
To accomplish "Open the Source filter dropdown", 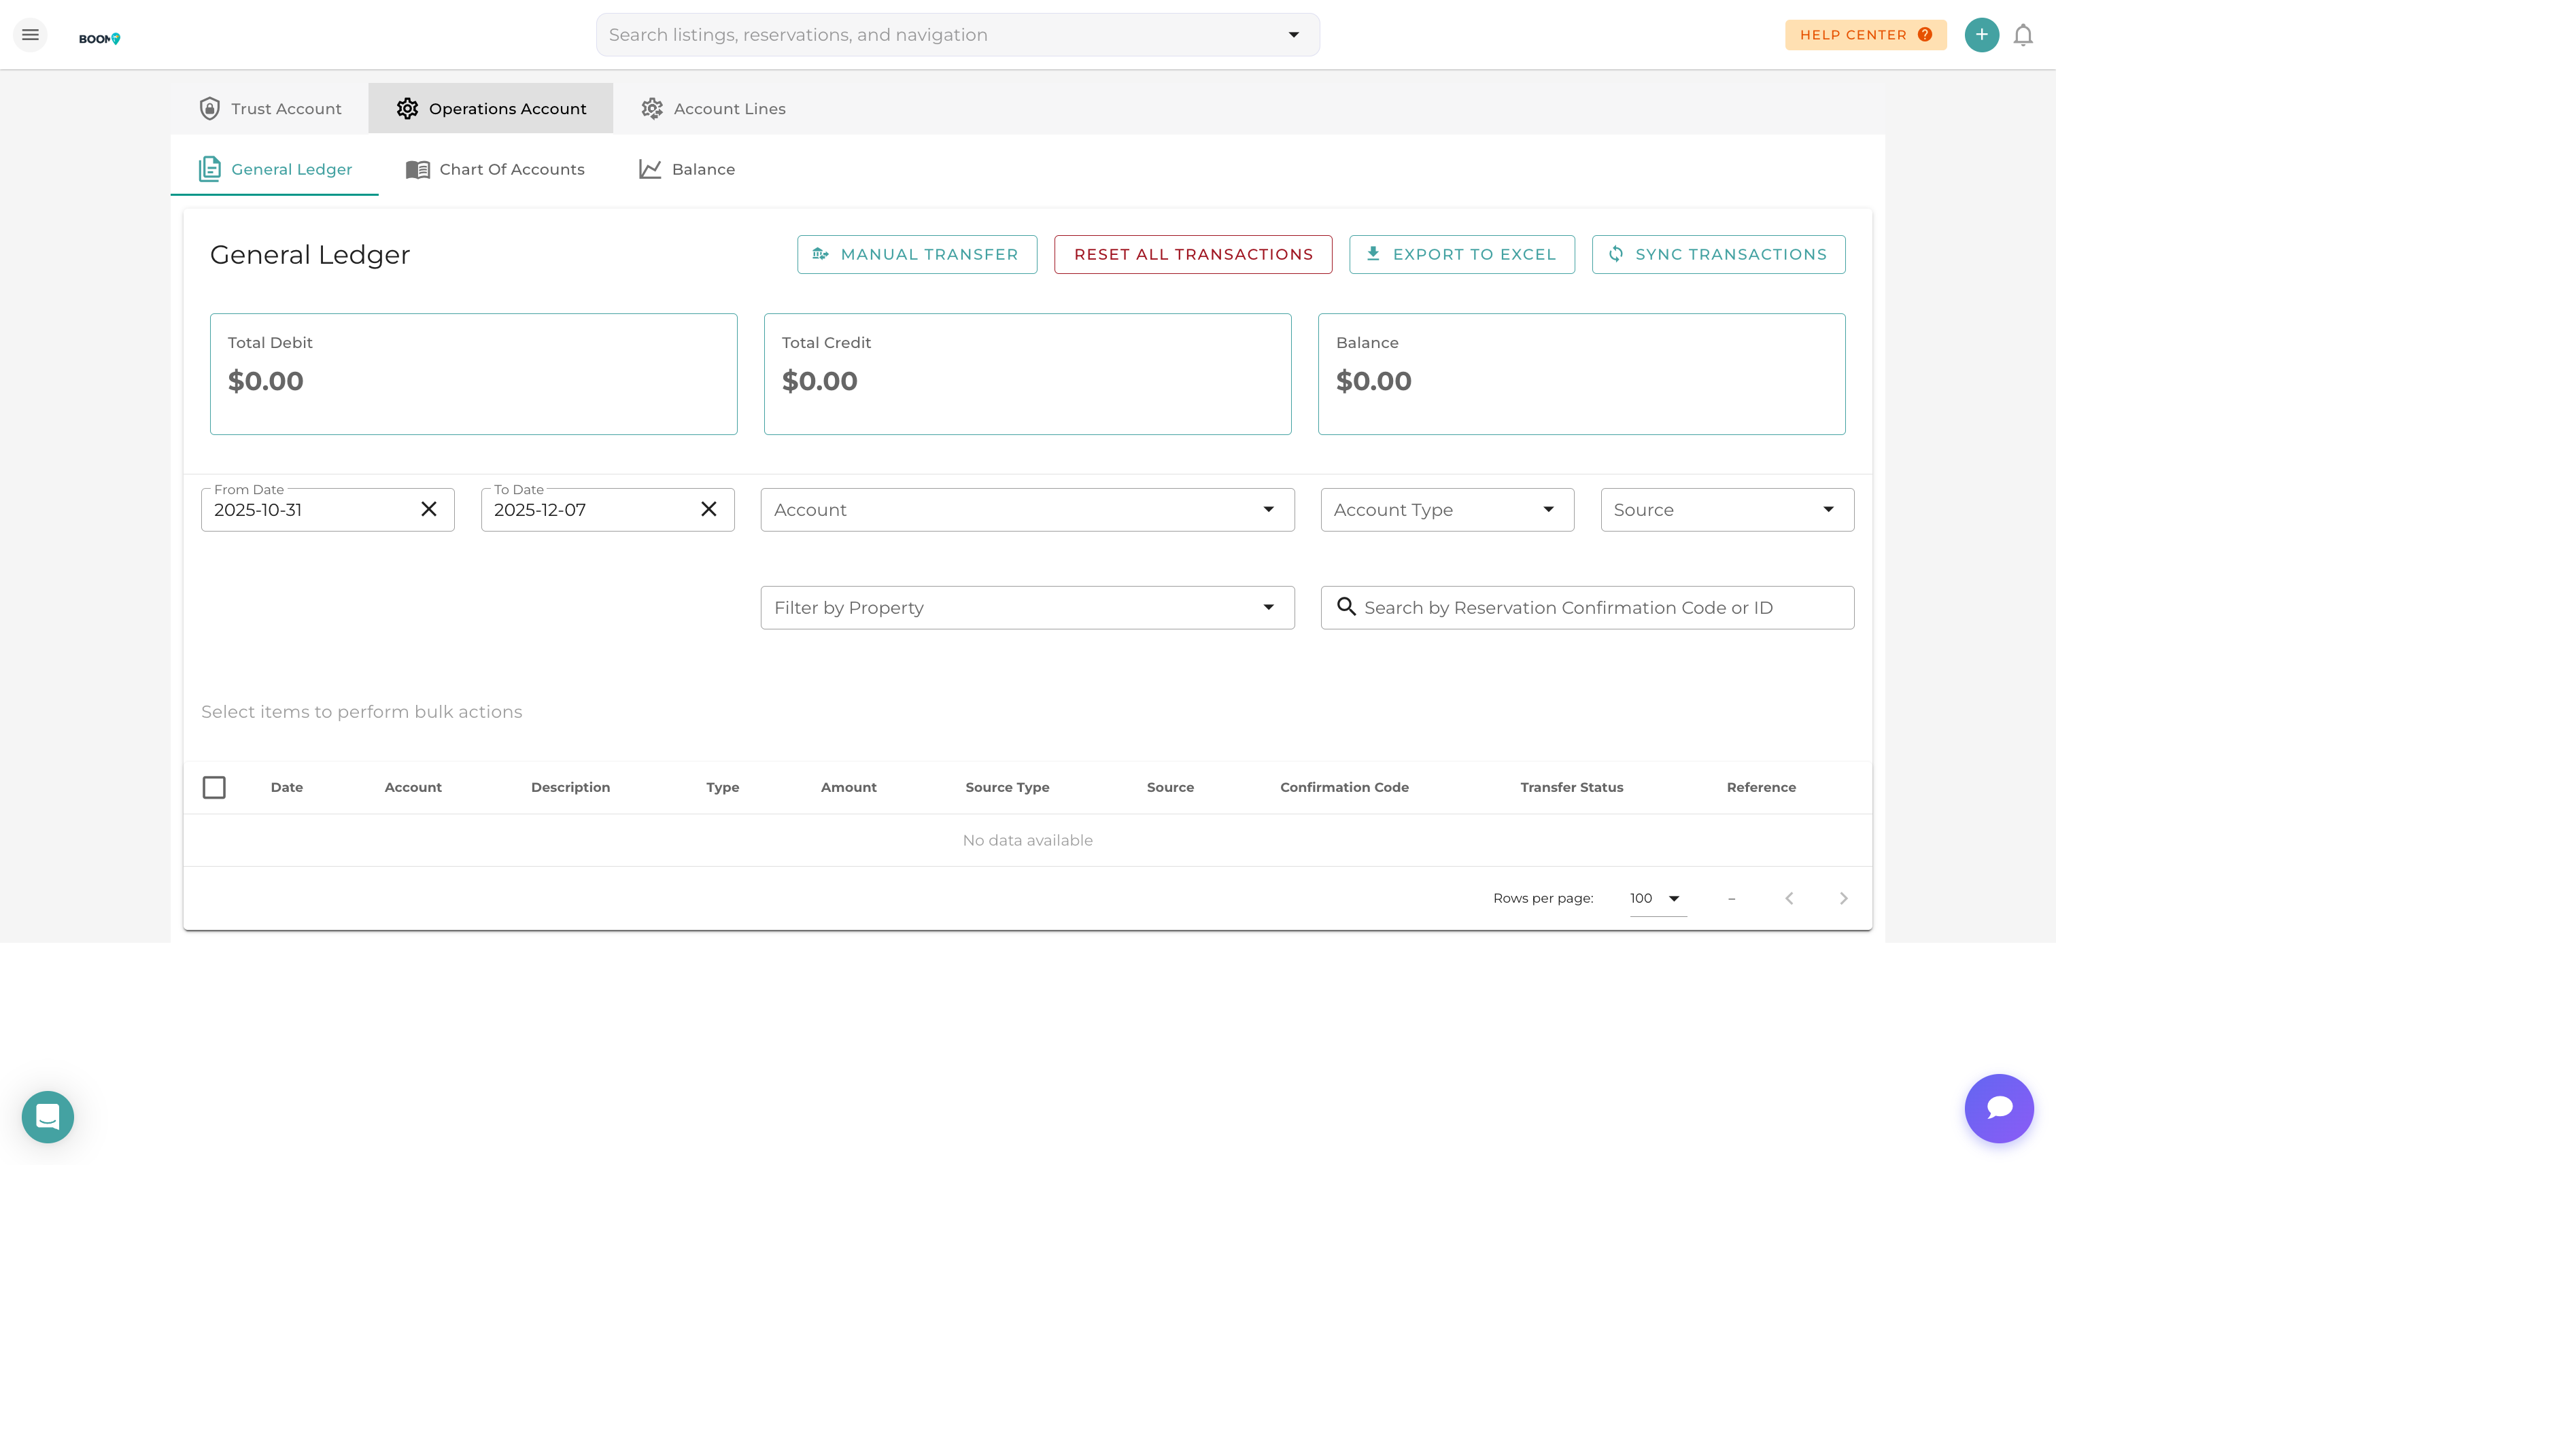I will pyautogui.click(x=1726, y=510).
